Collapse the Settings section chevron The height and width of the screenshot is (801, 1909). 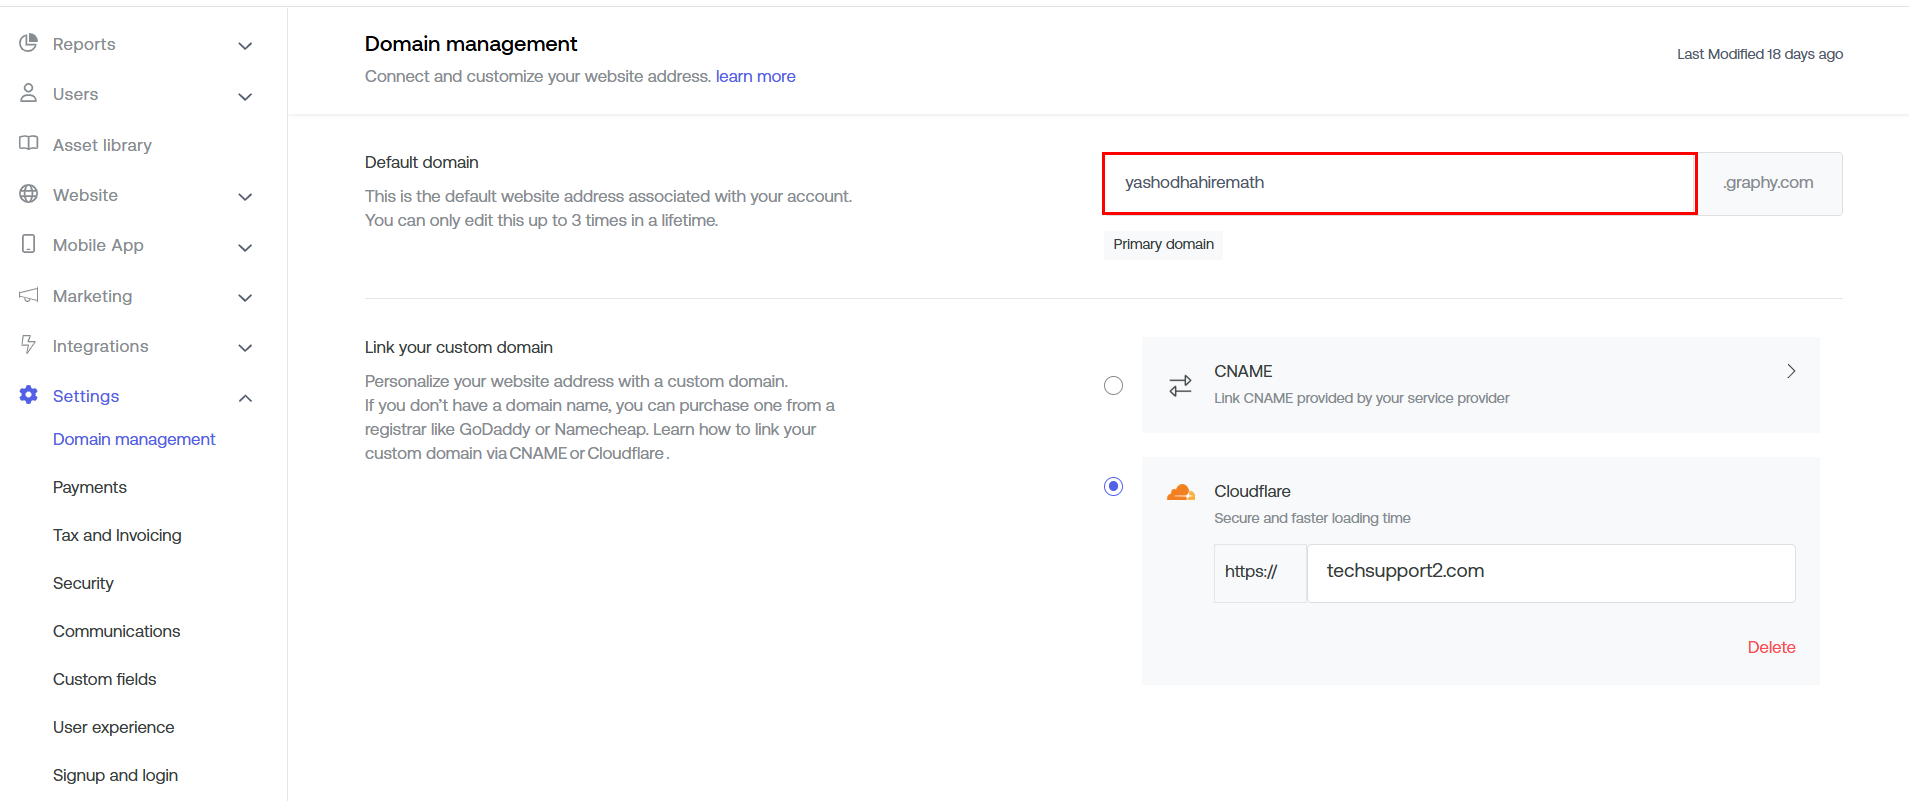[x=245, y=398]
